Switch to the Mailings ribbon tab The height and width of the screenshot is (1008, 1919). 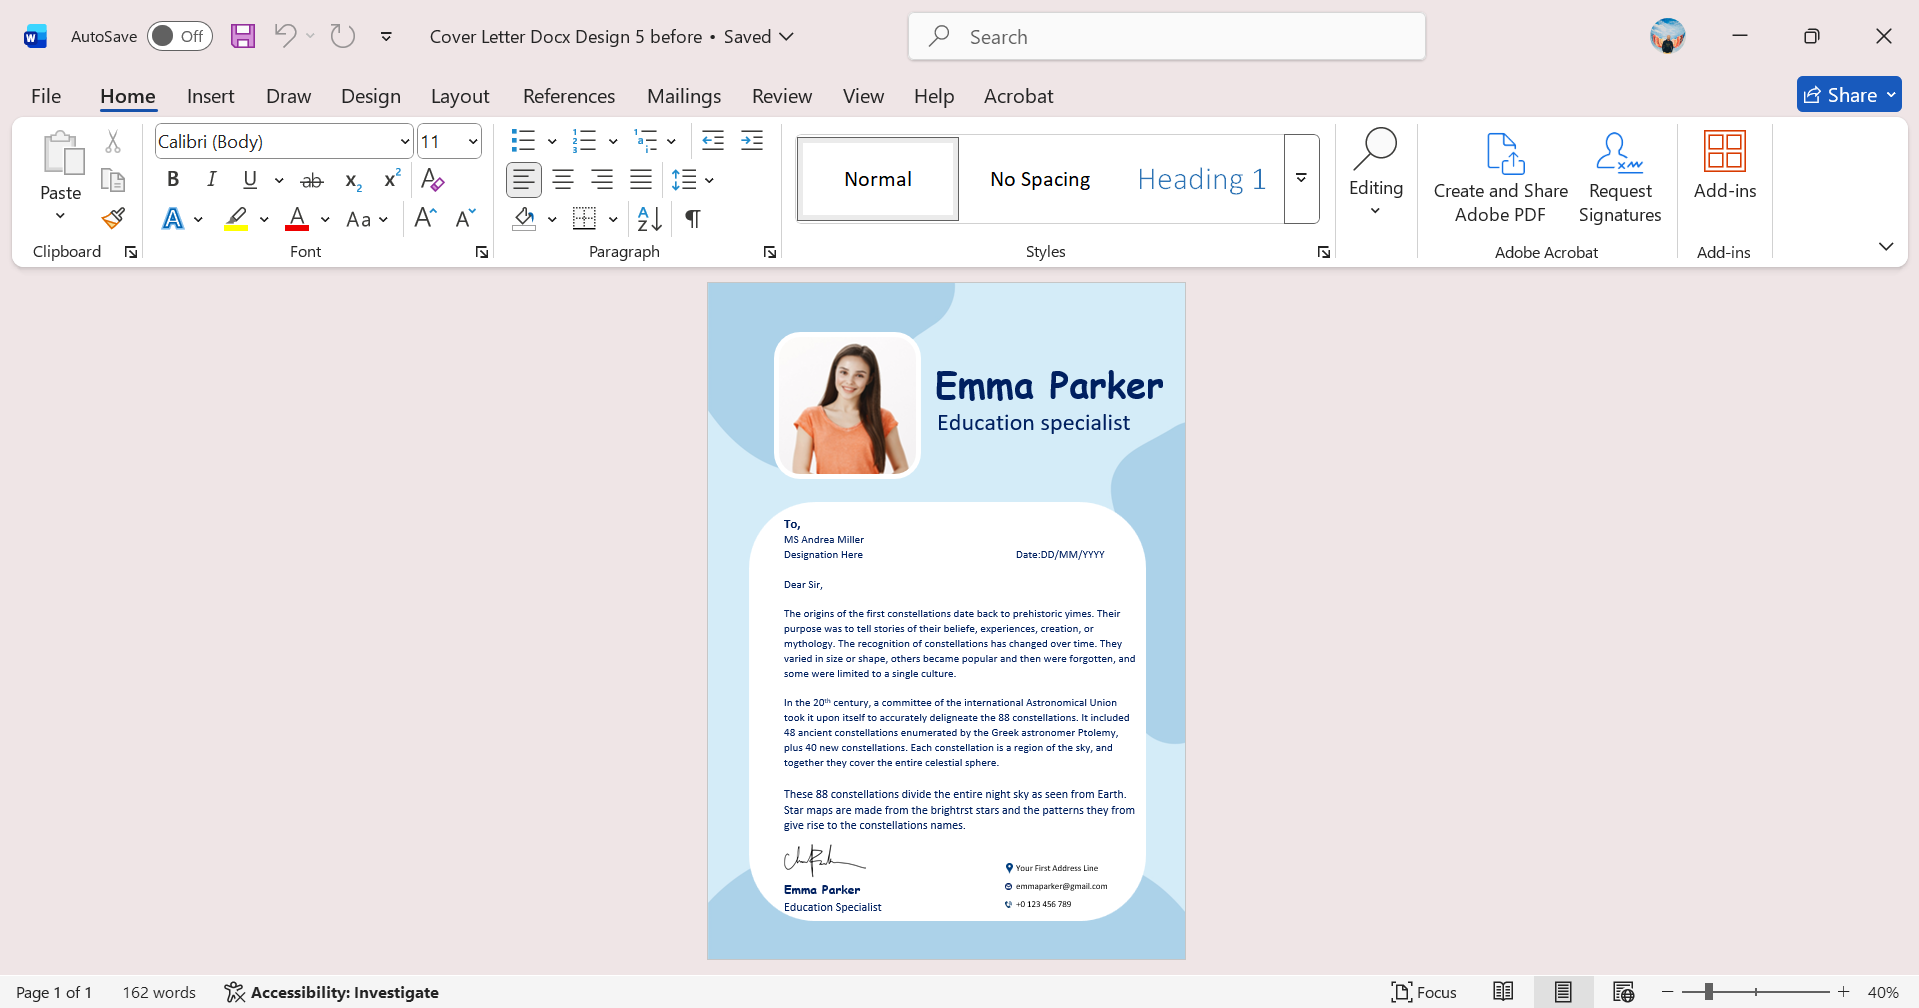coord(684,96)
